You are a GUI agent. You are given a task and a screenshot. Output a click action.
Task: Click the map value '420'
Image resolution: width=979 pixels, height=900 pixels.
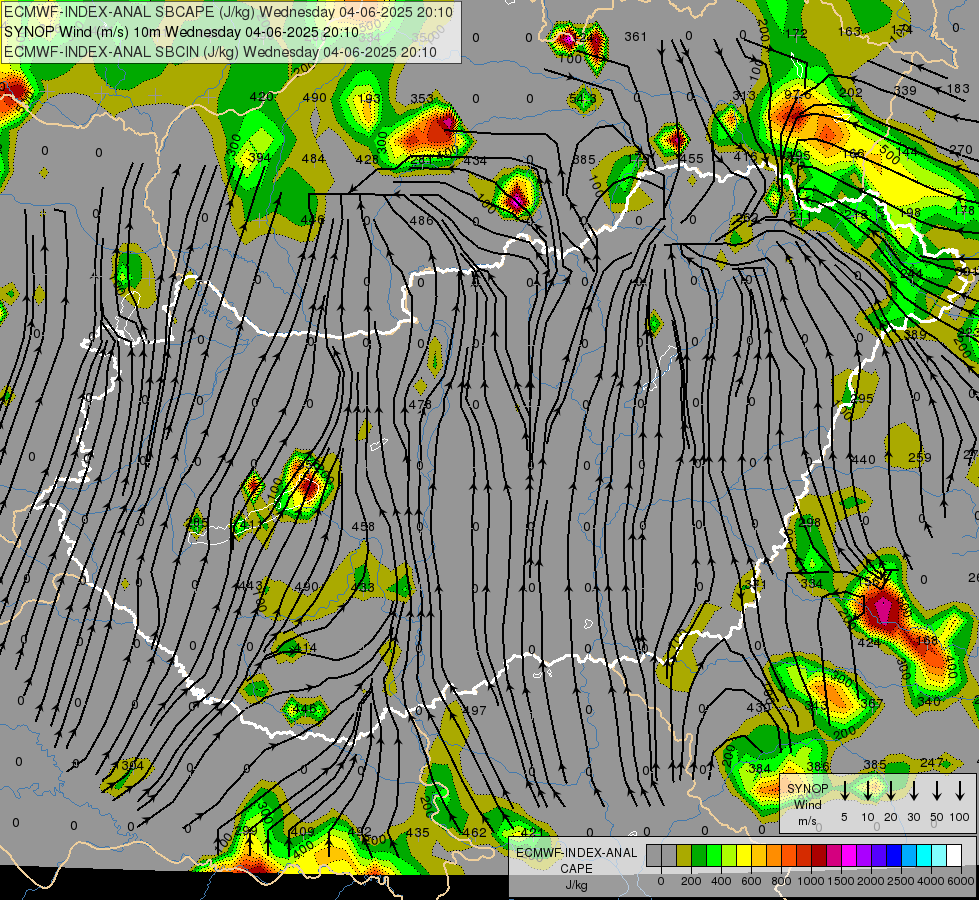pos(261,96)
